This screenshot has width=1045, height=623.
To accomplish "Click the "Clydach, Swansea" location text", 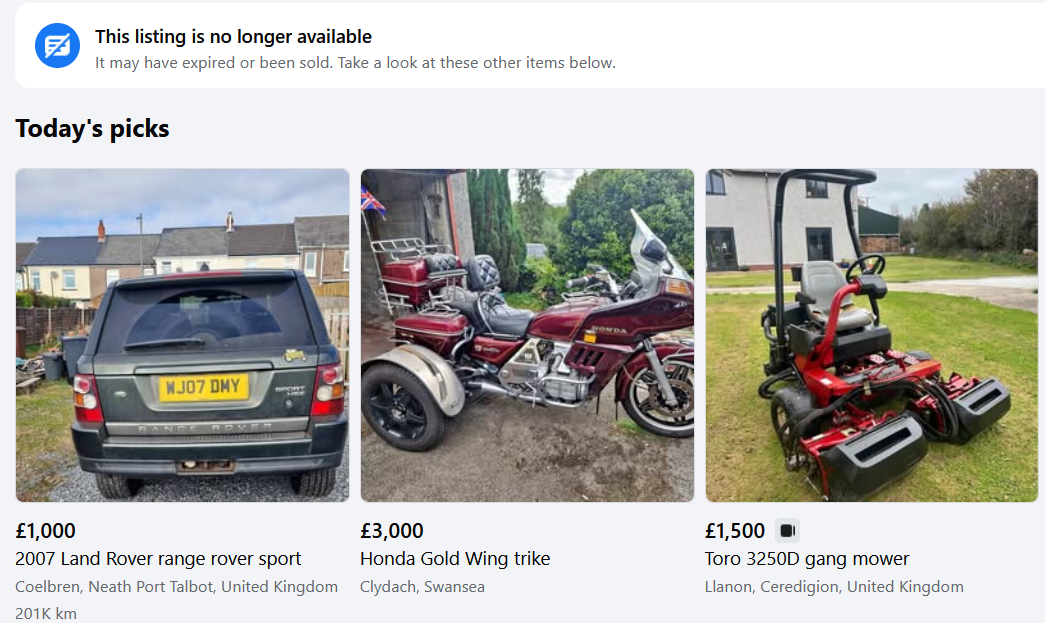I will 422,587.
